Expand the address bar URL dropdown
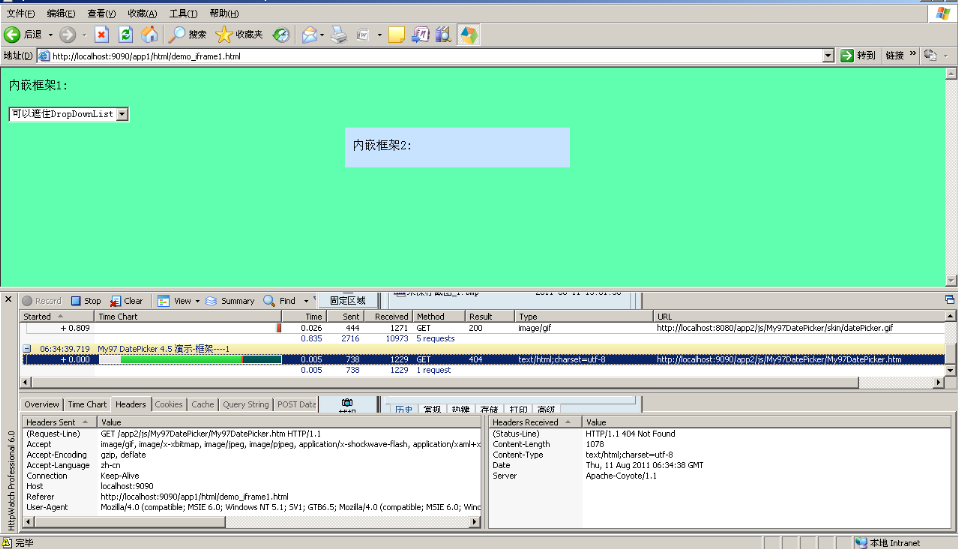This screenshot has height=549, width=958. tap(828, 56)
